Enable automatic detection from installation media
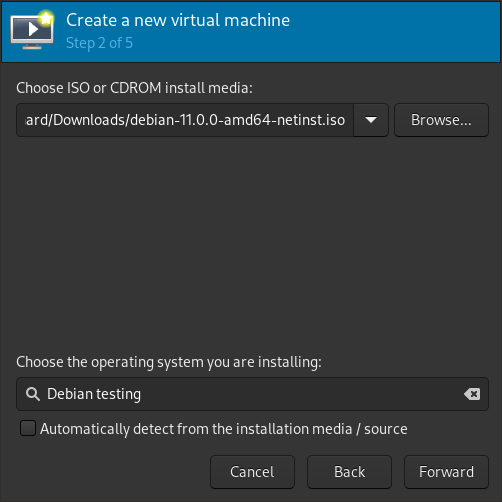The height and width of the screenshot is (502, 502). point(28,428)
